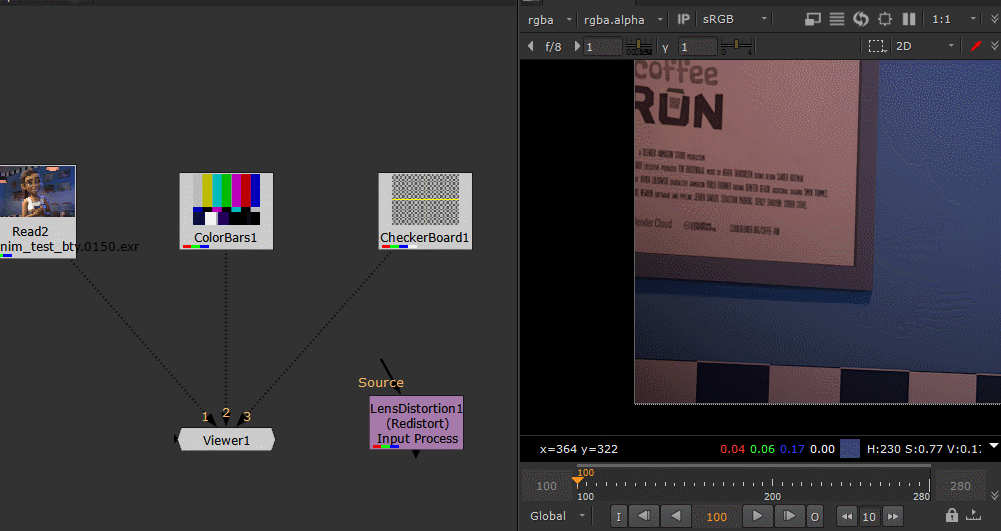Toggle the scanline display icon in viewer
Image resolution: width=1001 pixels, height=531 pixels.
click(837, 19)
